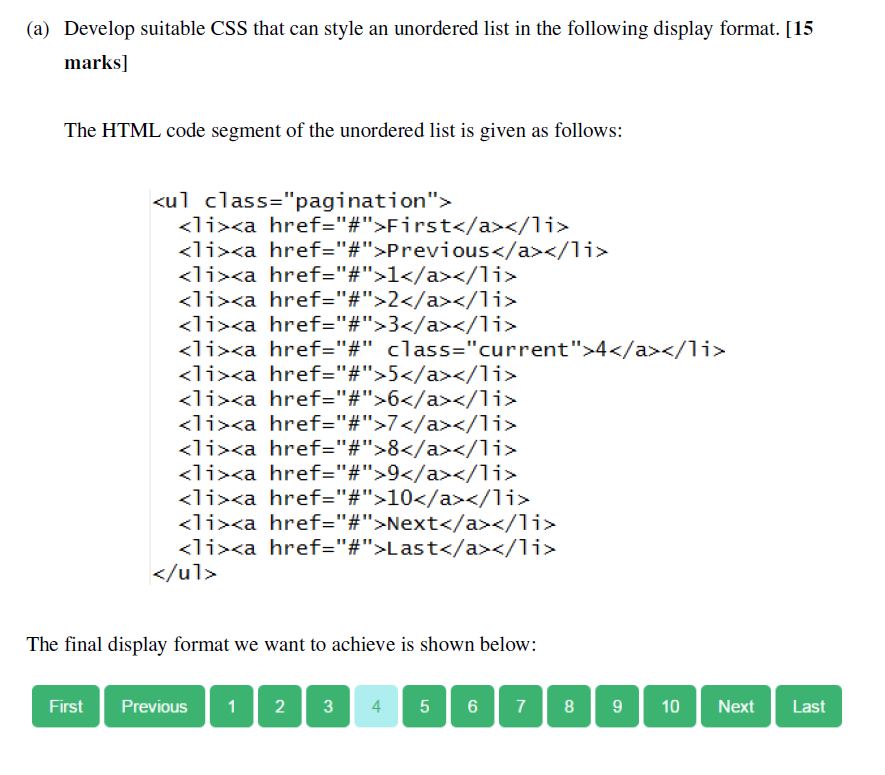
Task: Click page 2 button
Action: point(279,706)
